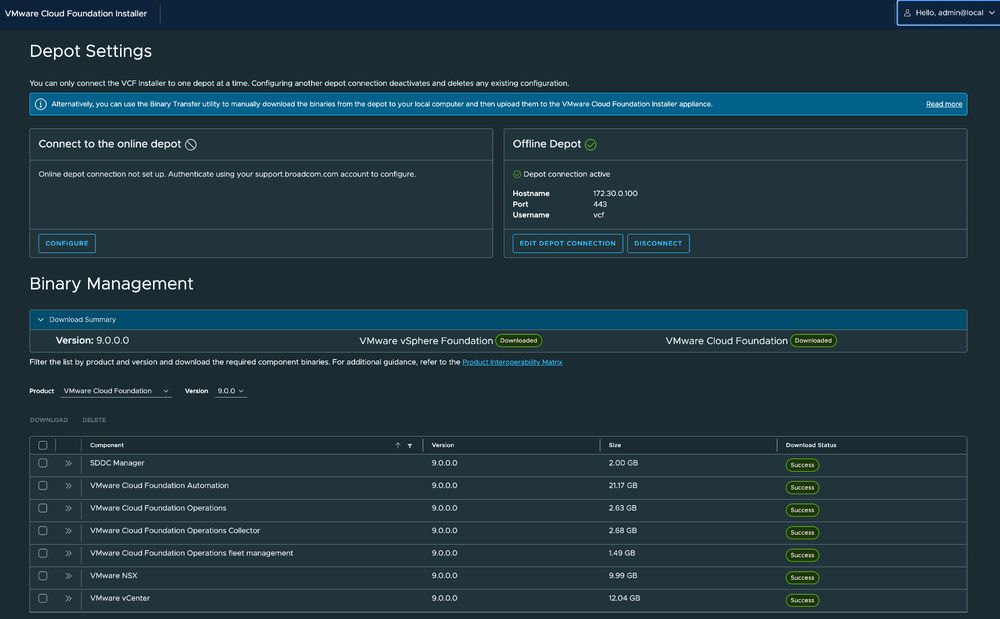This screenshot has width=1000, height=619.
Task: Expand details for SDDC Manager row
Action: tap(68, 463)
